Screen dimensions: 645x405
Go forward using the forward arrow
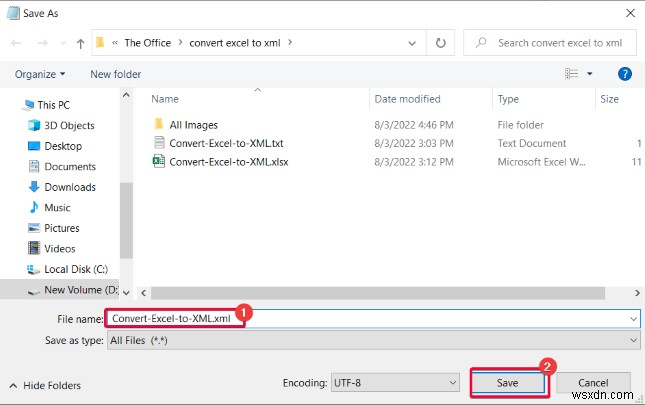coord(42,43)
